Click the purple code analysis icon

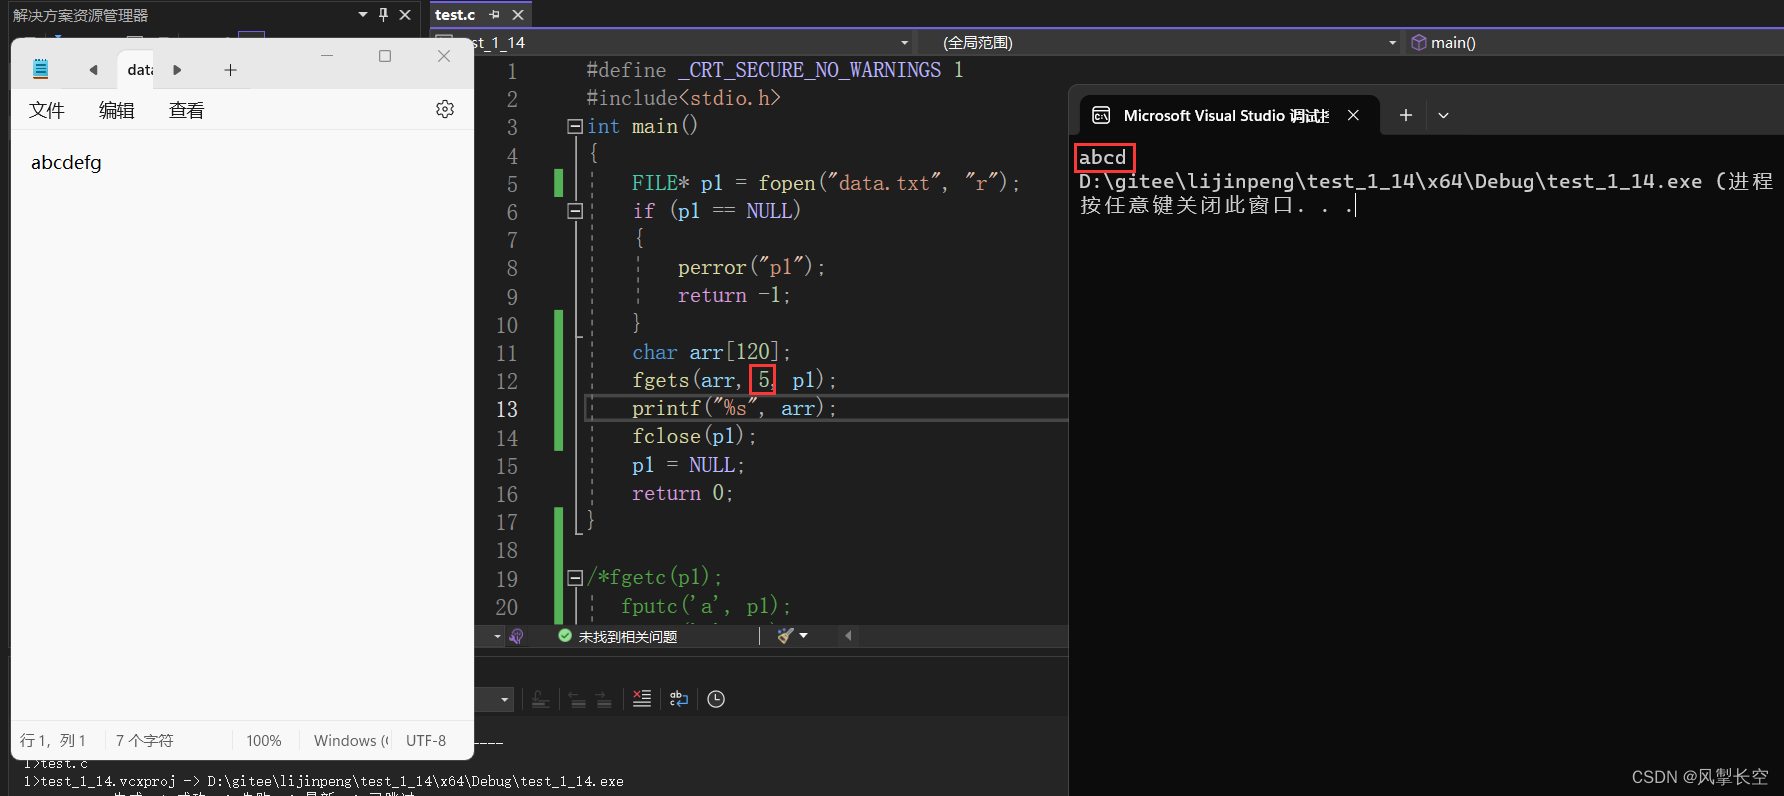point(516,636)
